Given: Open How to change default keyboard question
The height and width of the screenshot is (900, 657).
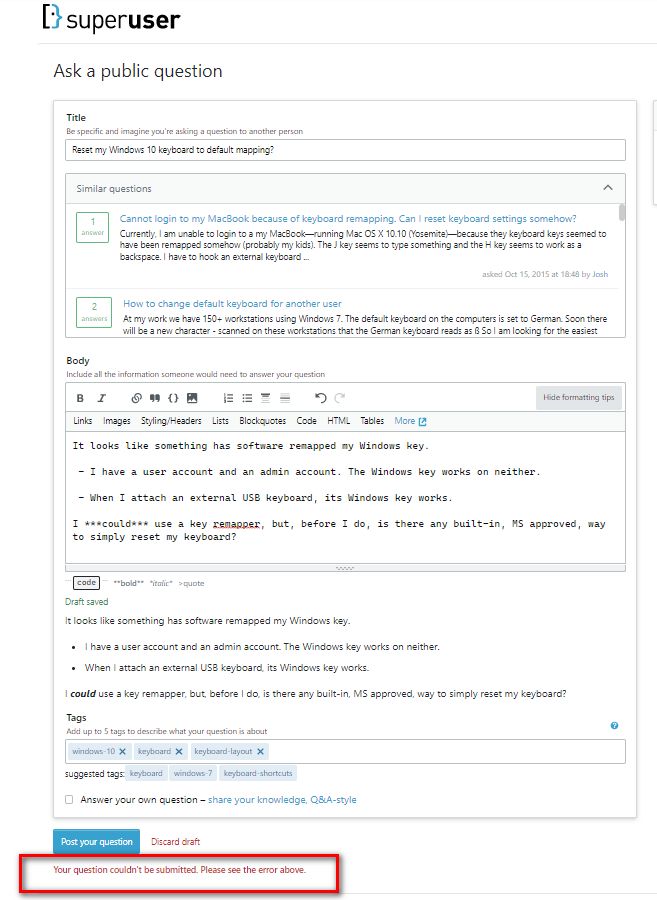Looking at the screenshot, I should coord(232,304).
